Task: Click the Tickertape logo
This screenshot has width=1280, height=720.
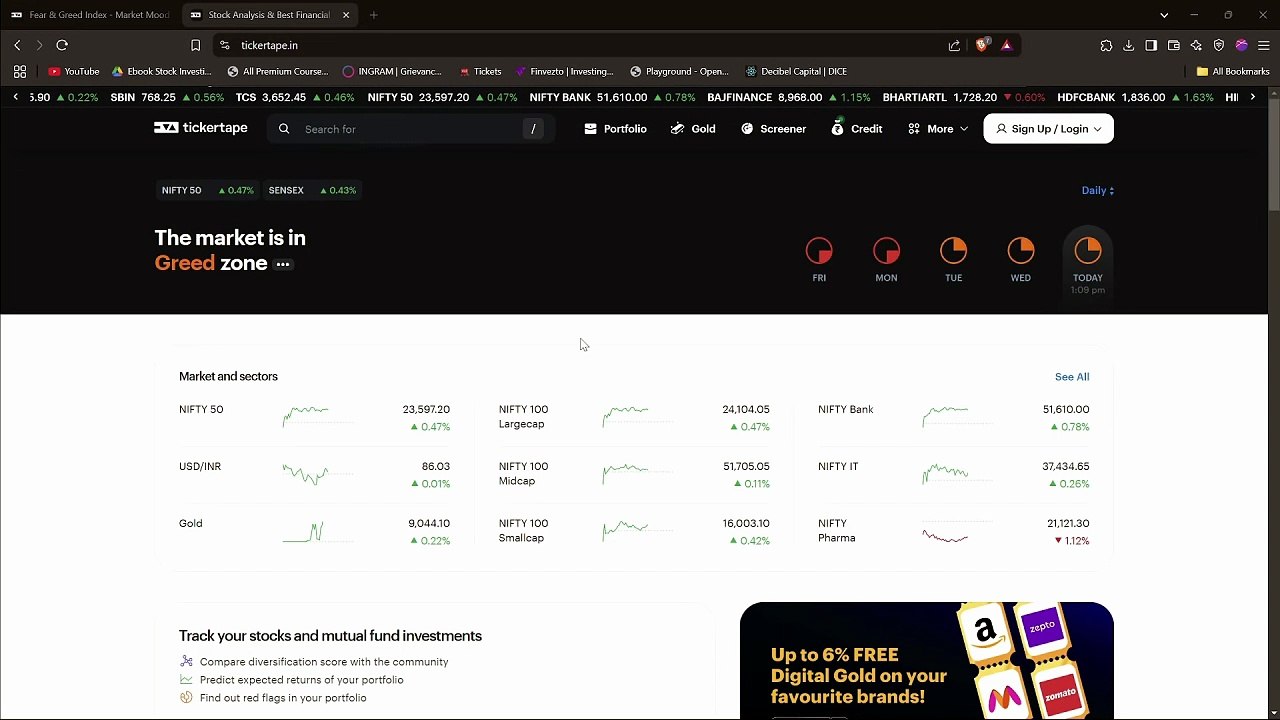Action: pyautogui.click(x=201, y=128)
